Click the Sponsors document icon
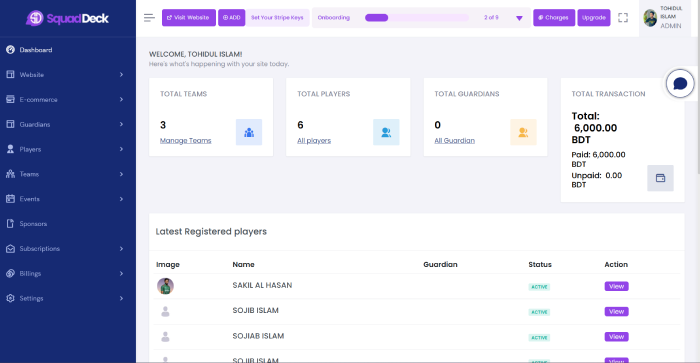The image size is (700, 363). 10,224
